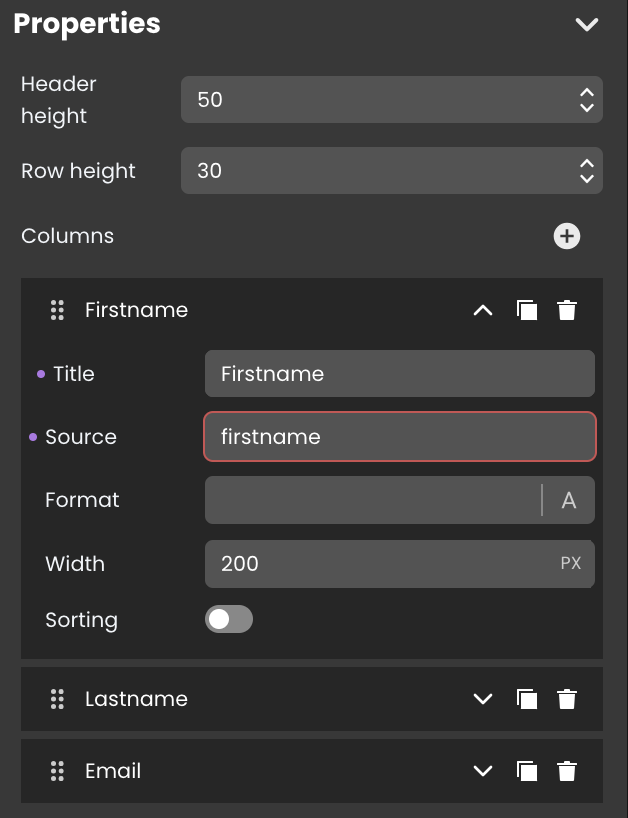This screenshot has width=628, height=818.
Task: Increase the Header height value
Action: 587,92
